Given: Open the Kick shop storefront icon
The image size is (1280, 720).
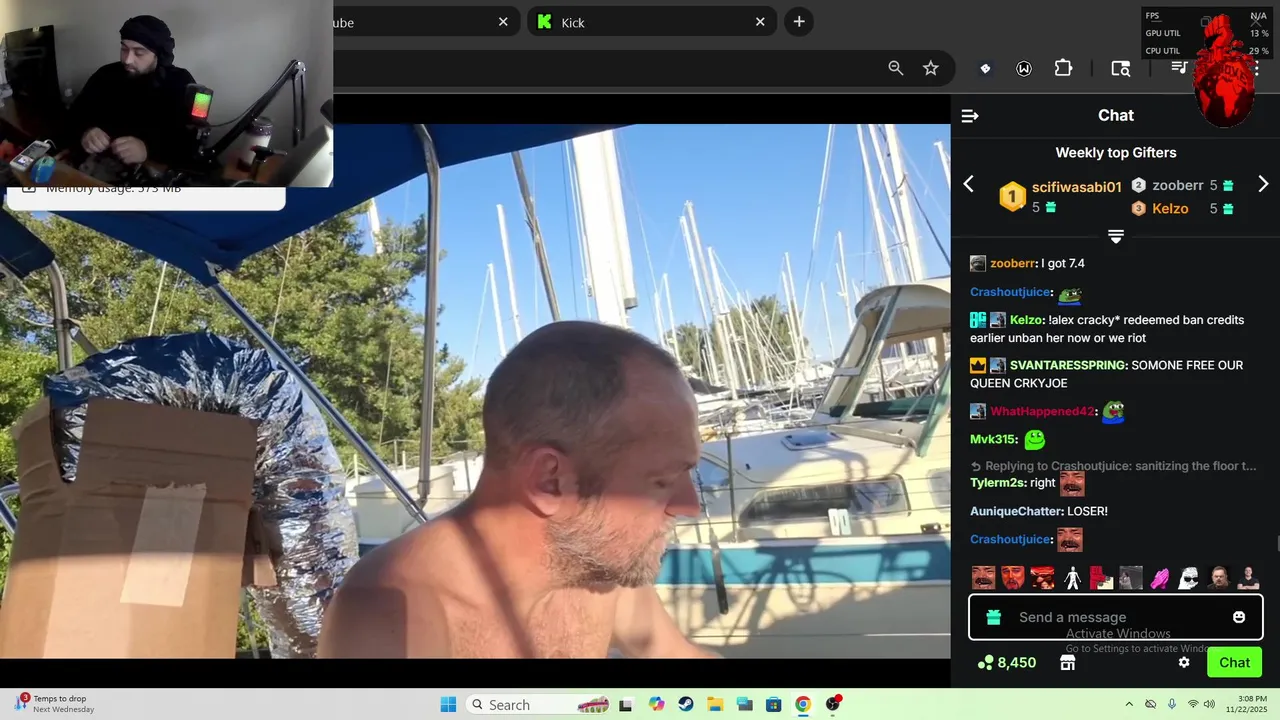Looking at the screenshot, I should point(1068,662).
